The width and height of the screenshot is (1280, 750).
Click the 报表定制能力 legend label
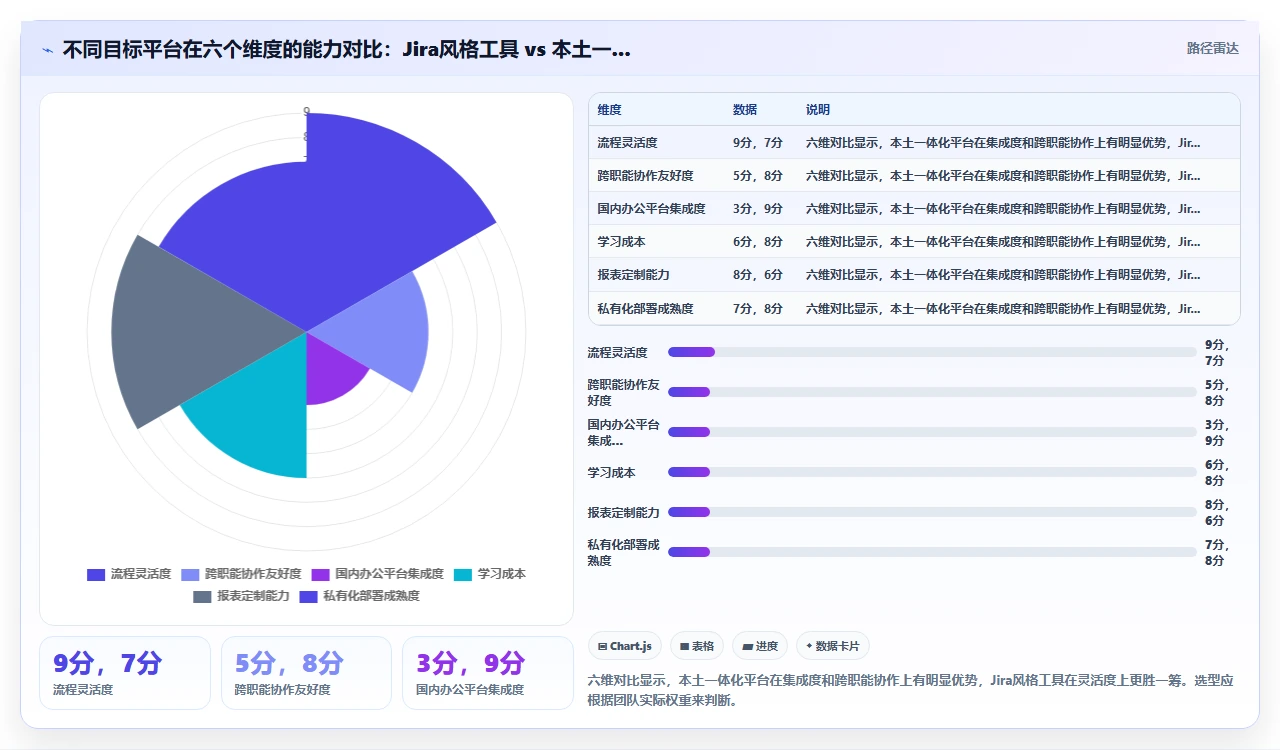253,596
